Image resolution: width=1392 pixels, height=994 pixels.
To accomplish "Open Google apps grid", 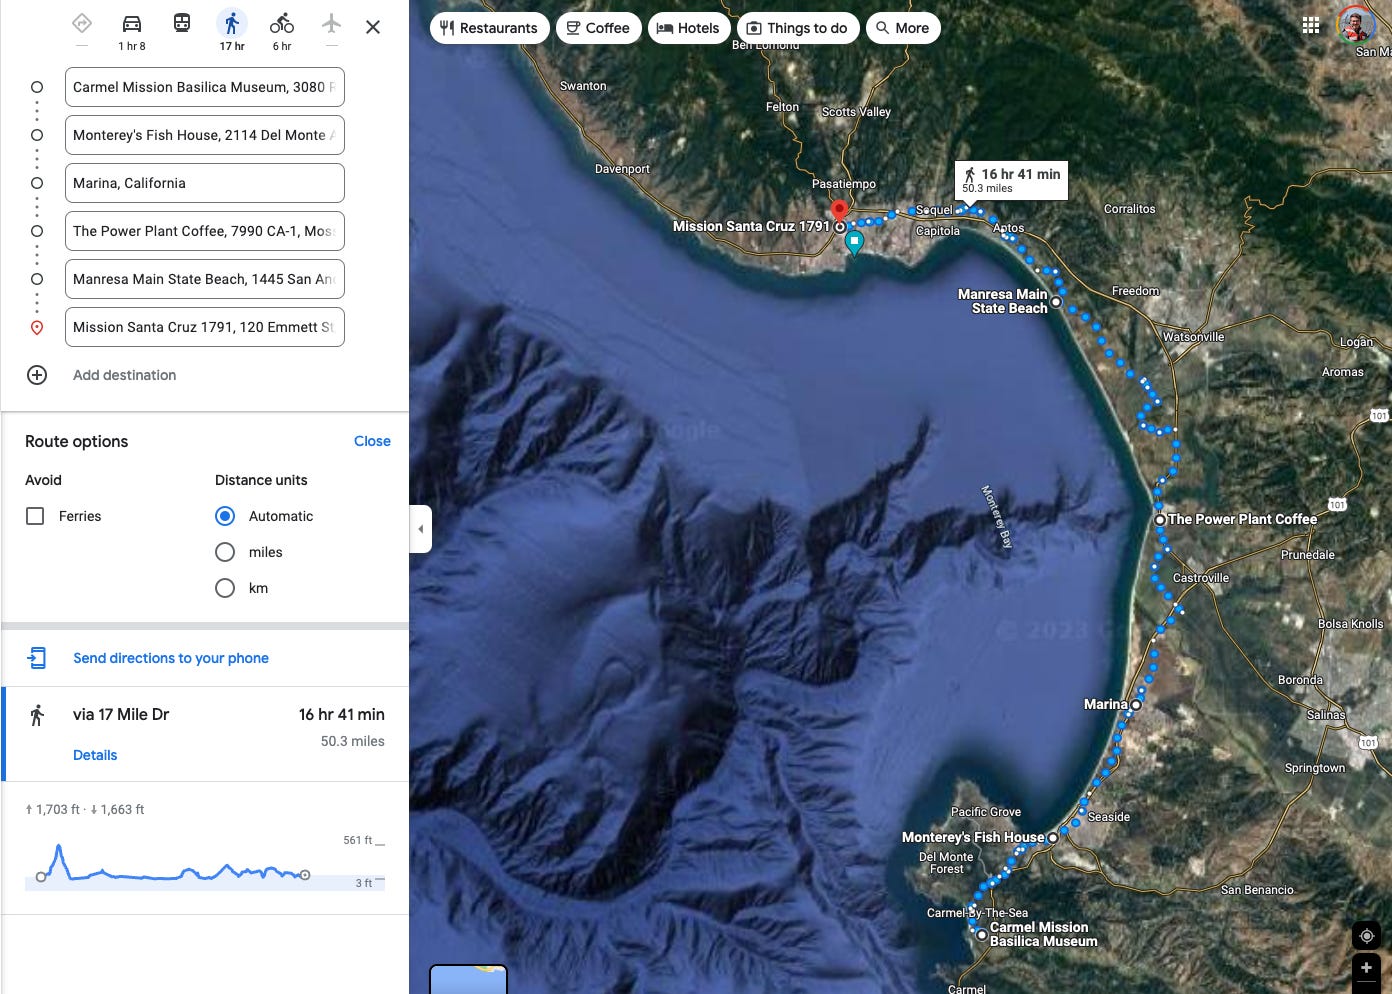I will tap(1311, 26).
